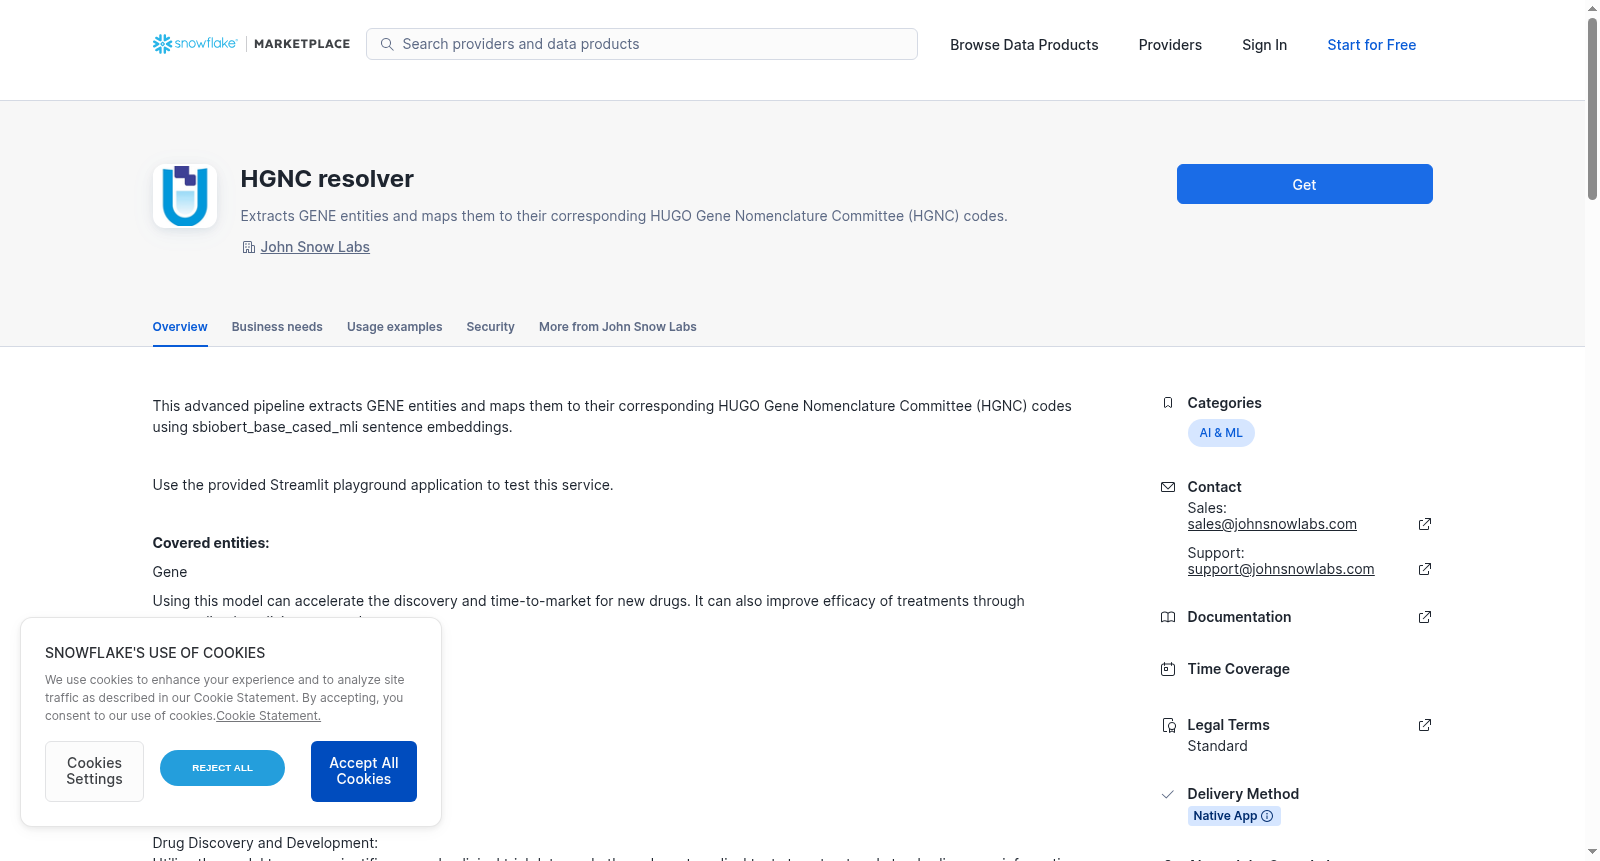Screen dimensions: 1600x861
Task: Click the scrollbar up arrow
Action: tap(1592, 8)
